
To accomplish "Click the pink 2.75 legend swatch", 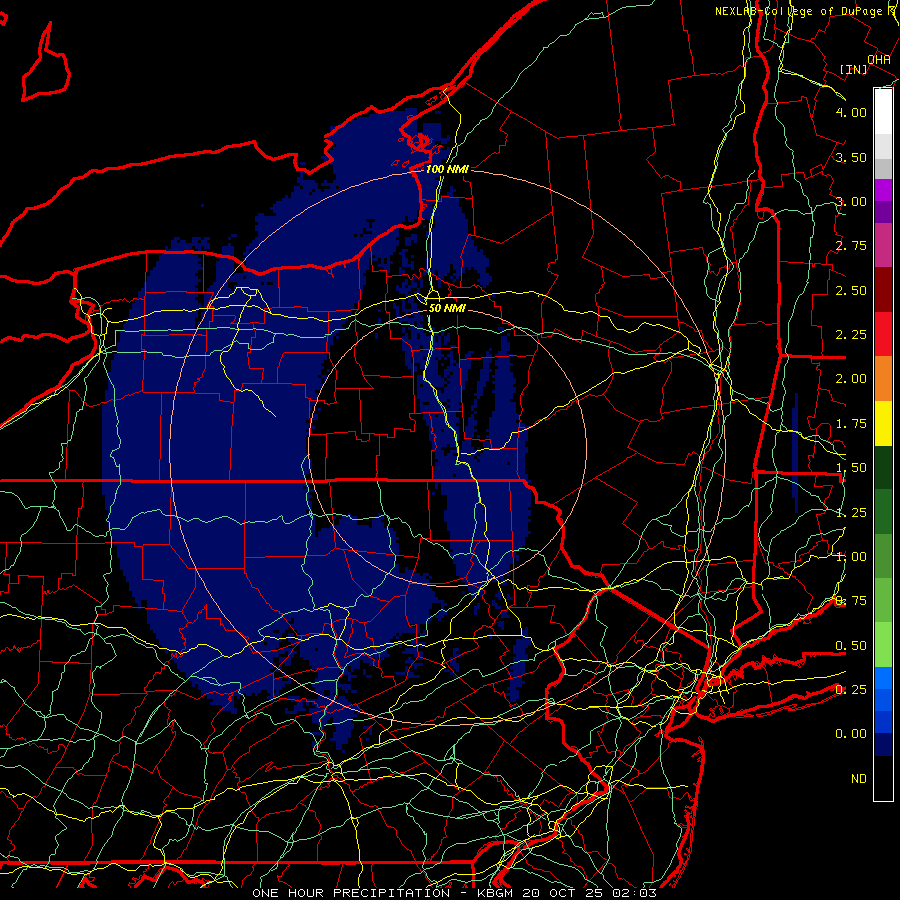I will (x=883, y=245).
